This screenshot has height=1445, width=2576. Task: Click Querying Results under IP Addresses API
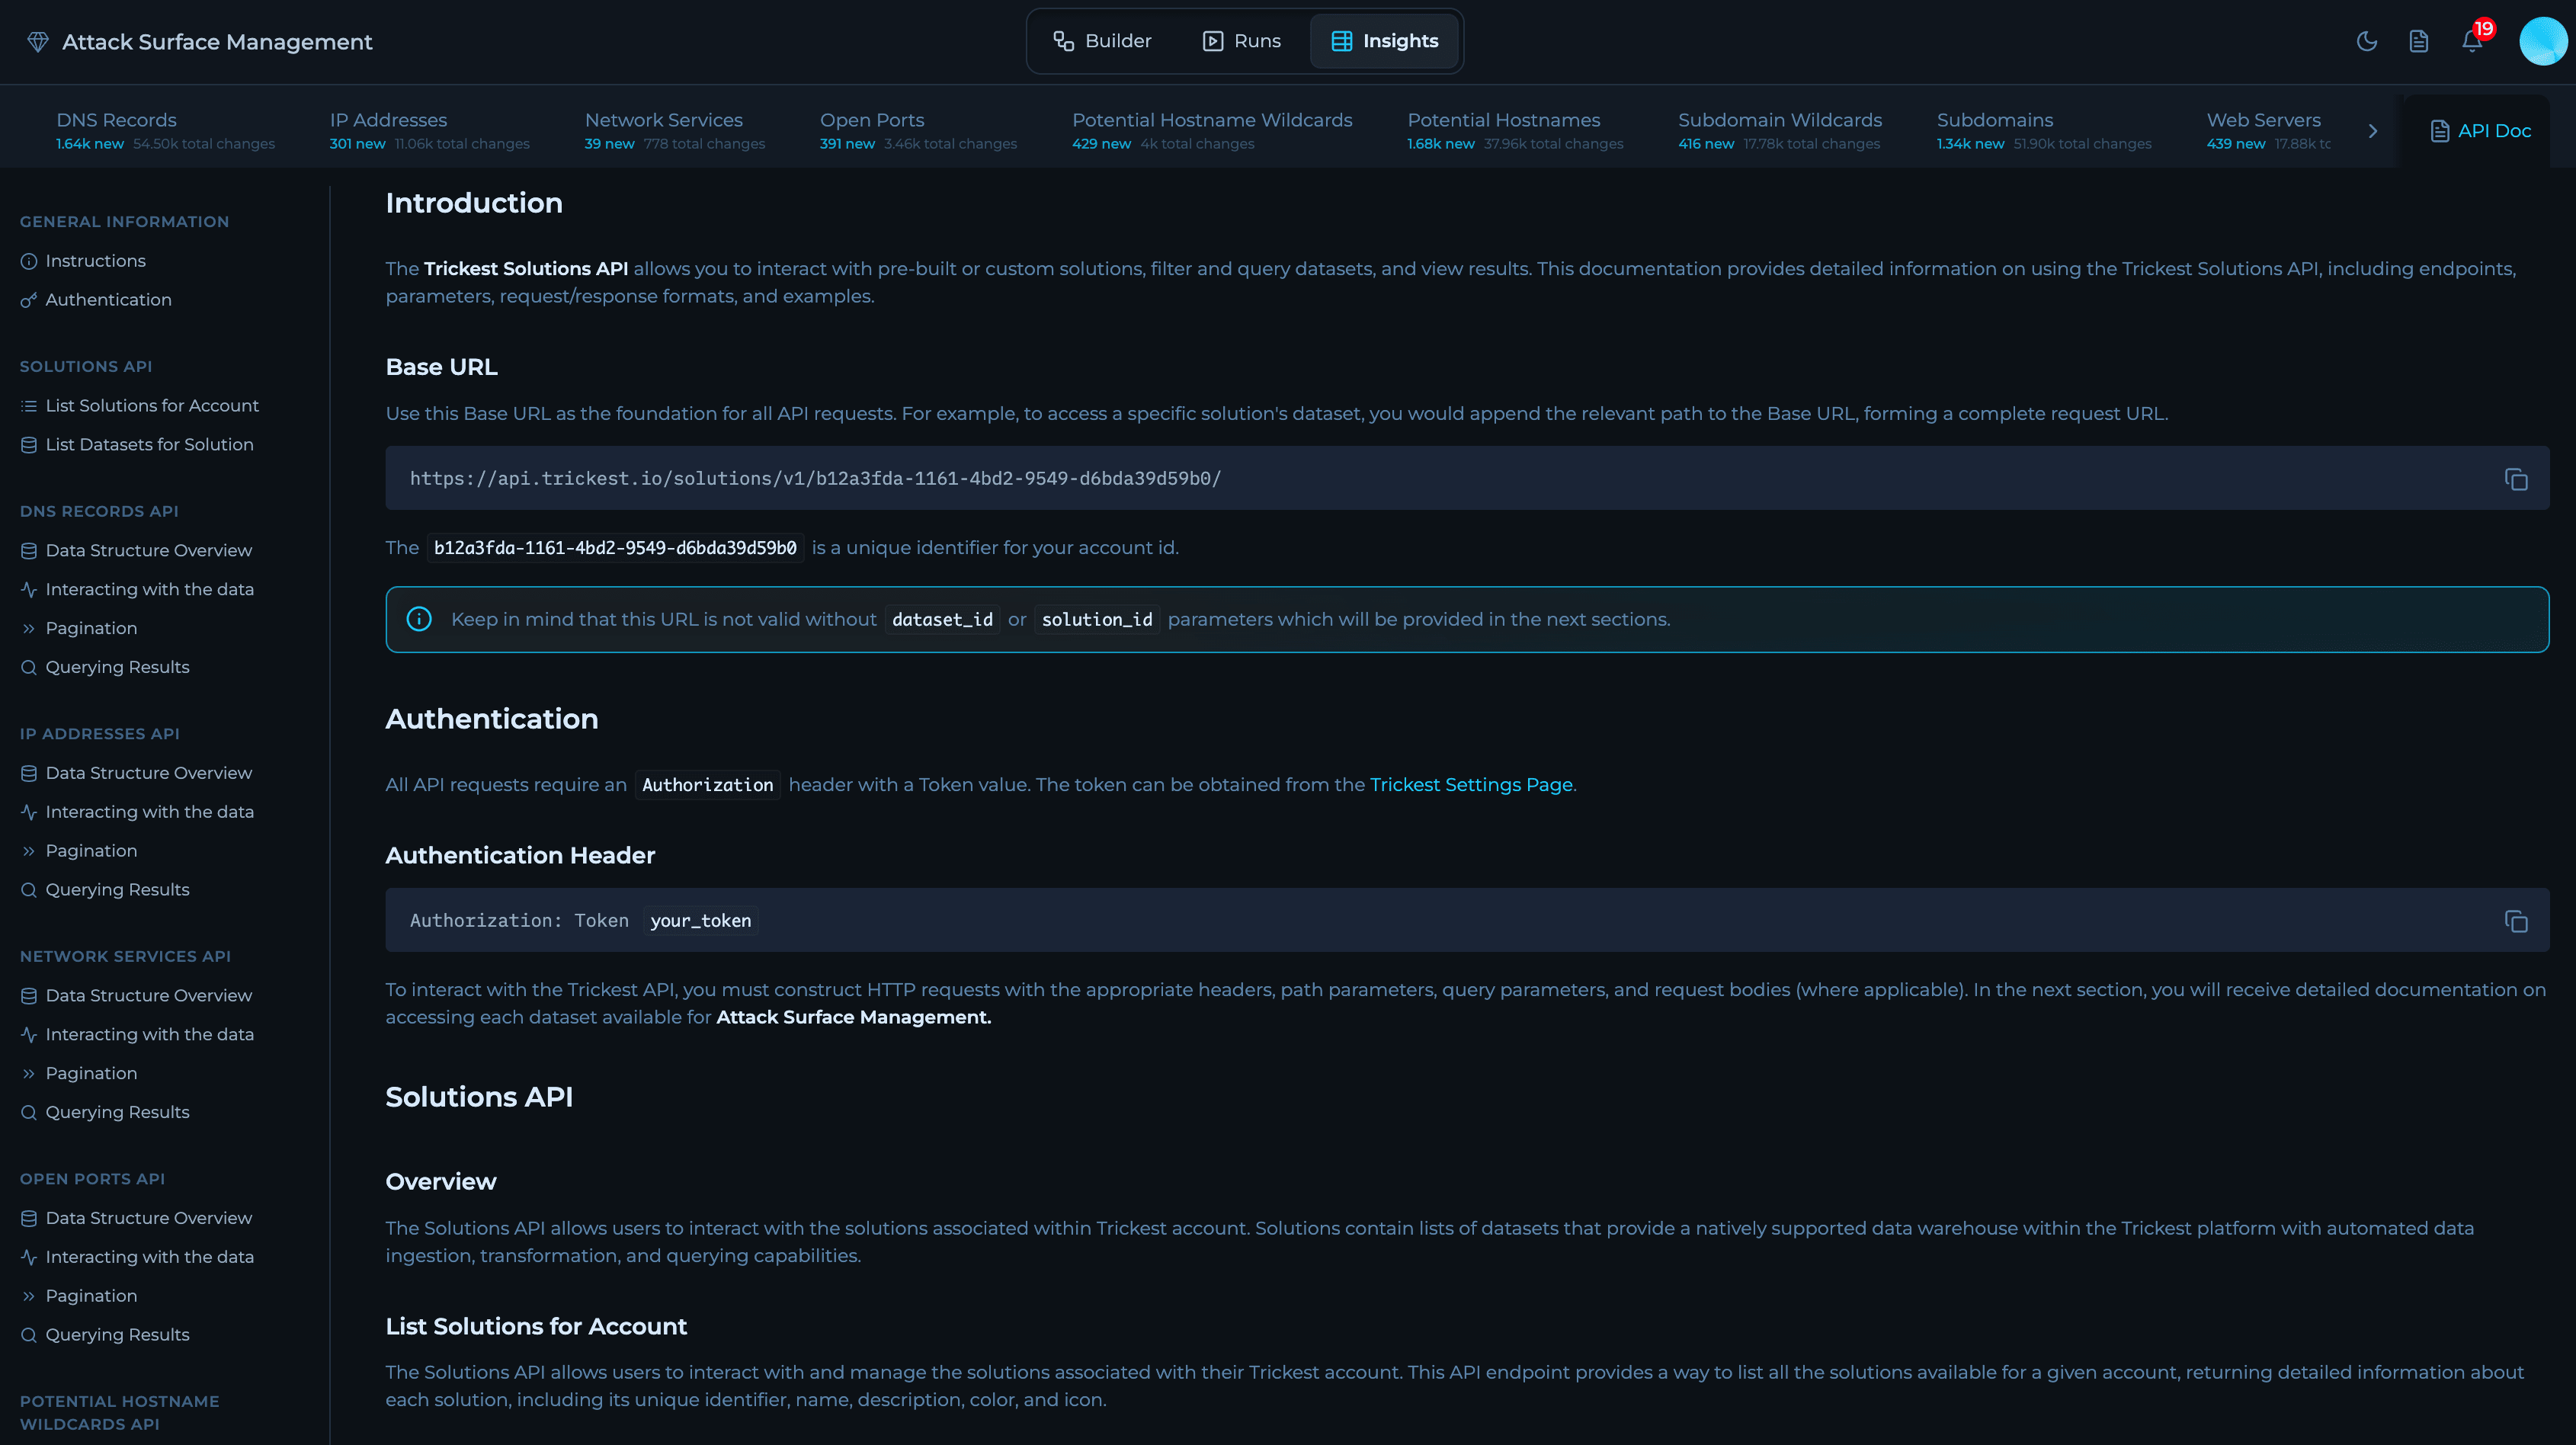[117, 890]
